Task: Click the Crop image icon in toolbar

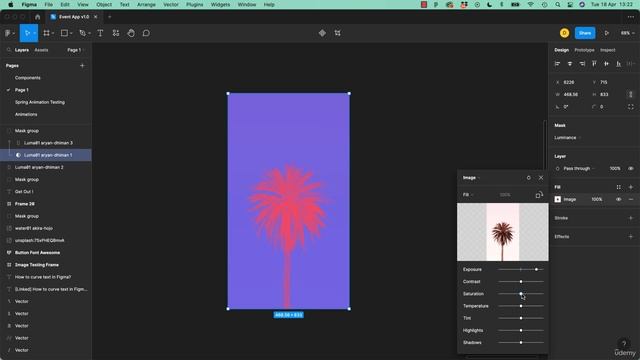Action: [x=338, y=33]
